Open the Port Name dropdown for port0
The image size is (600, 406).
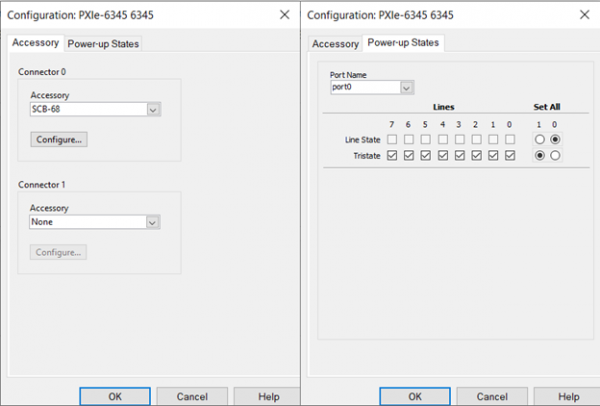coord(372,87)
